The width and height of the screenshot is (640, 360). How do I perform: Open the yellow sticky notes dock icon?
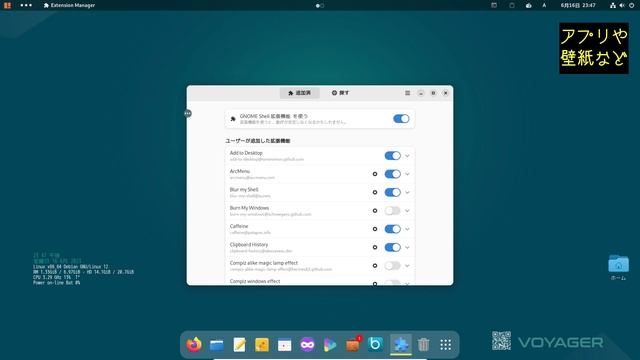click(x=262, y=345)
